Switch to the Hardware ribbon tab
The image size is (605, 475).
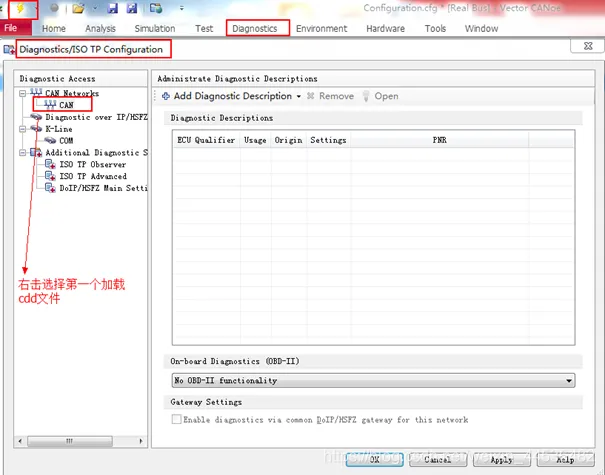point(385,29)
